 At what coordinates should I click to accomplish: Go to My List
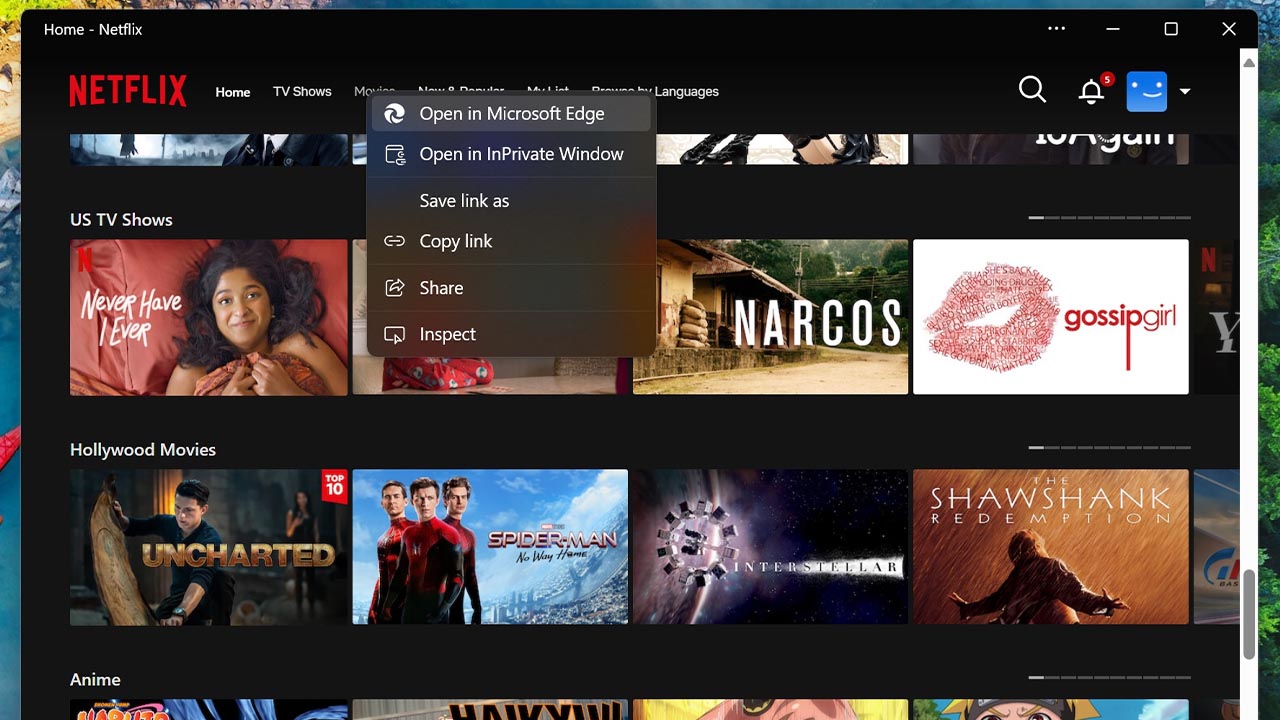coord(547,91)
